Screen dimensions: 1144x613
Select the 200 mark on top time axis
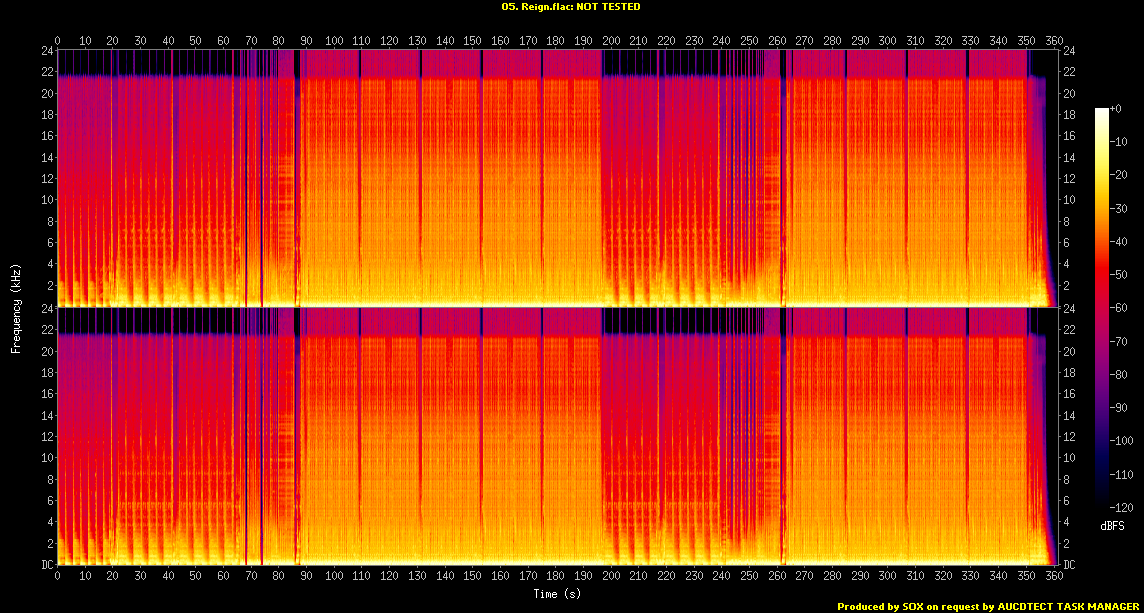610,40
